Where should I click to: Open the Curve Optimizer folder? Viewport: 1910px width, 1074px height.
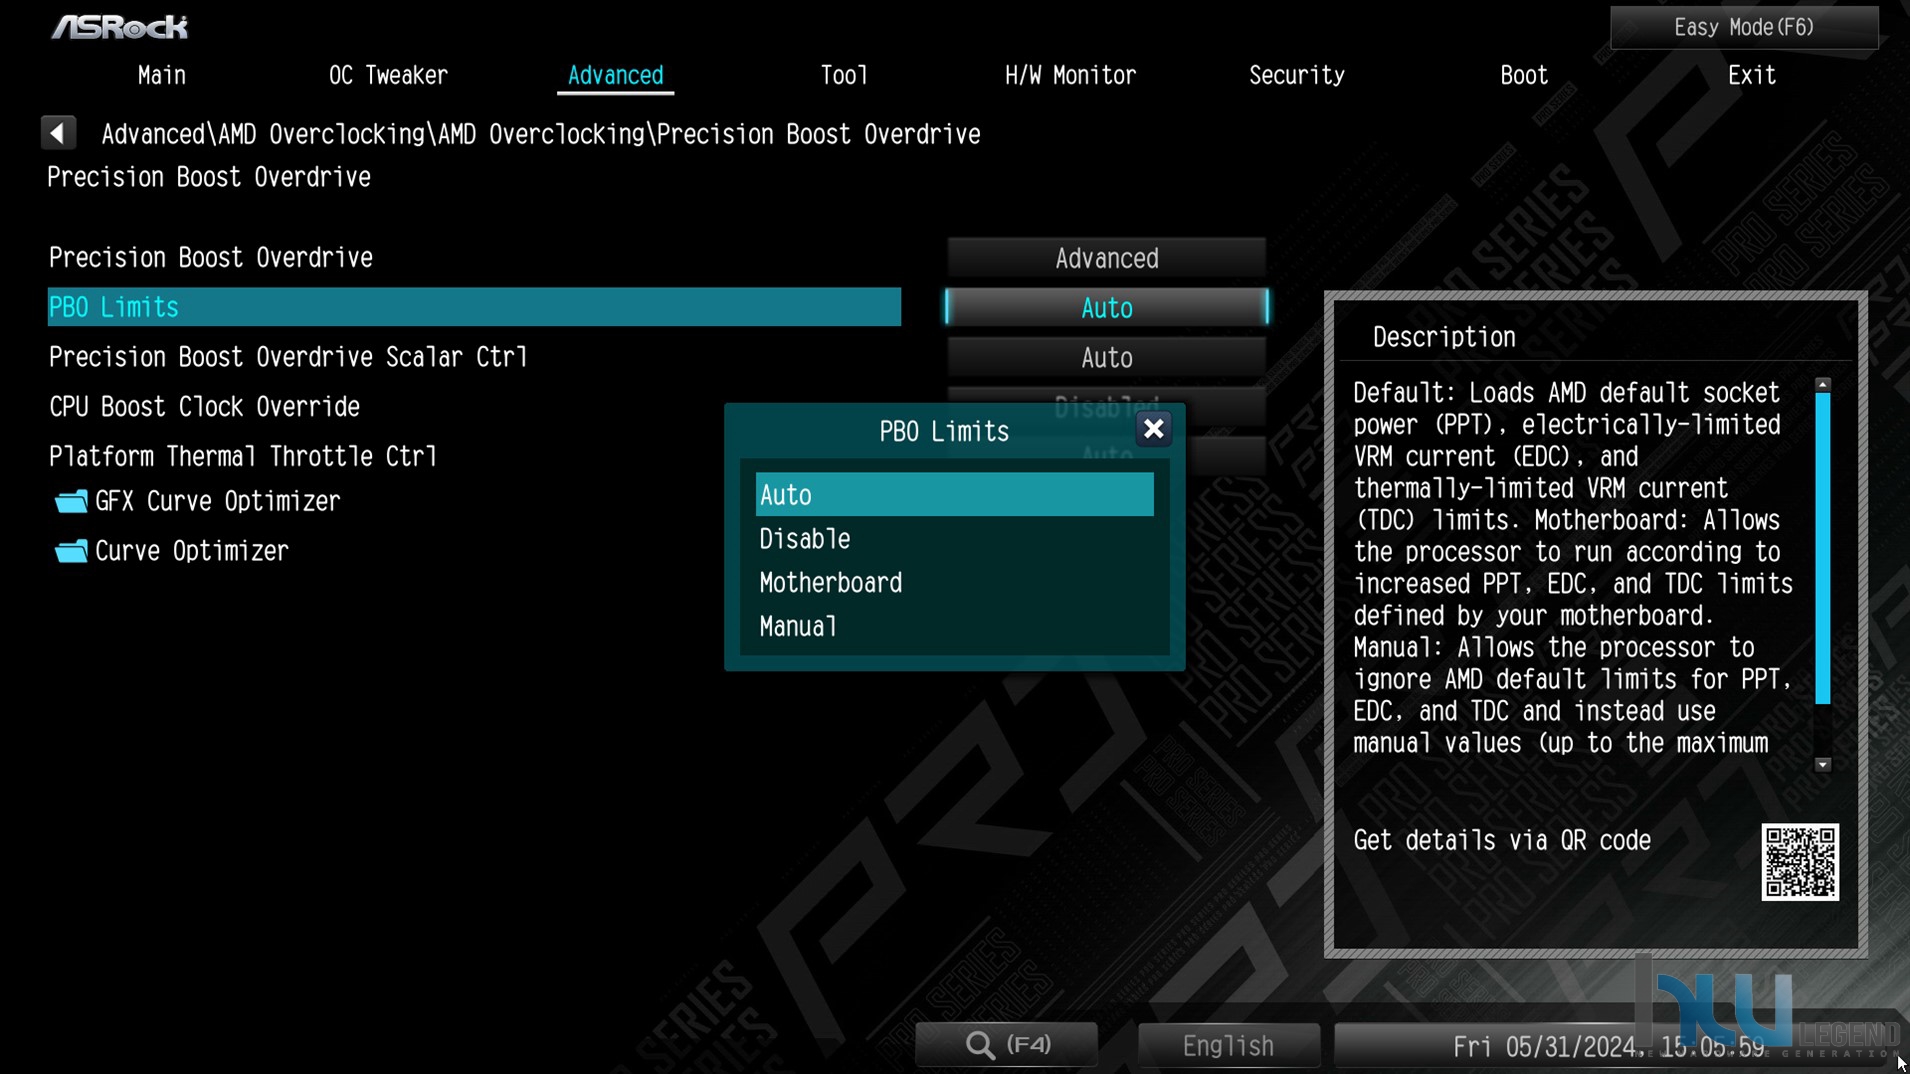click(x=172, y=551)
